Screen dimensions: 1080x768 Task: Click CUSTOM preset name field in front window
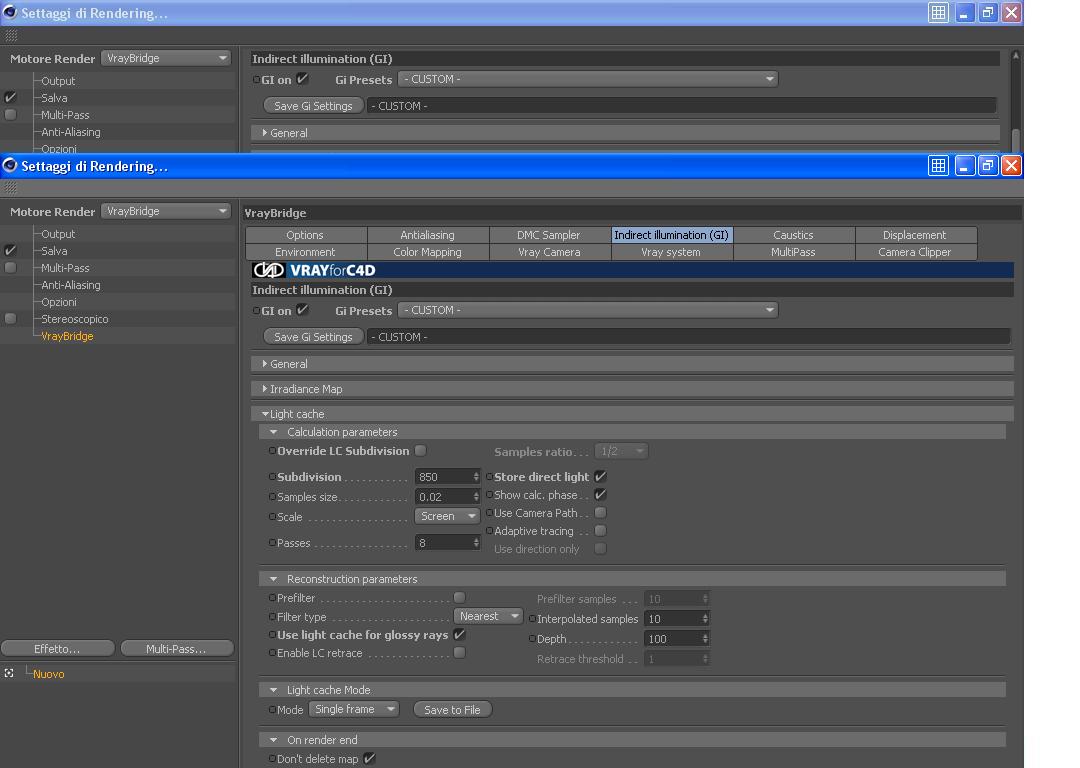click(x=688, y=337)
